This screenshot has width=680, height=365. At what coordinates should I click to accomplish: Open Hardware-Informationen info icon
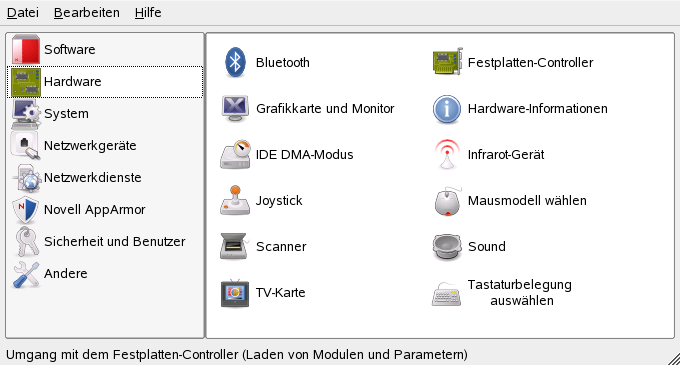(447, 109)
